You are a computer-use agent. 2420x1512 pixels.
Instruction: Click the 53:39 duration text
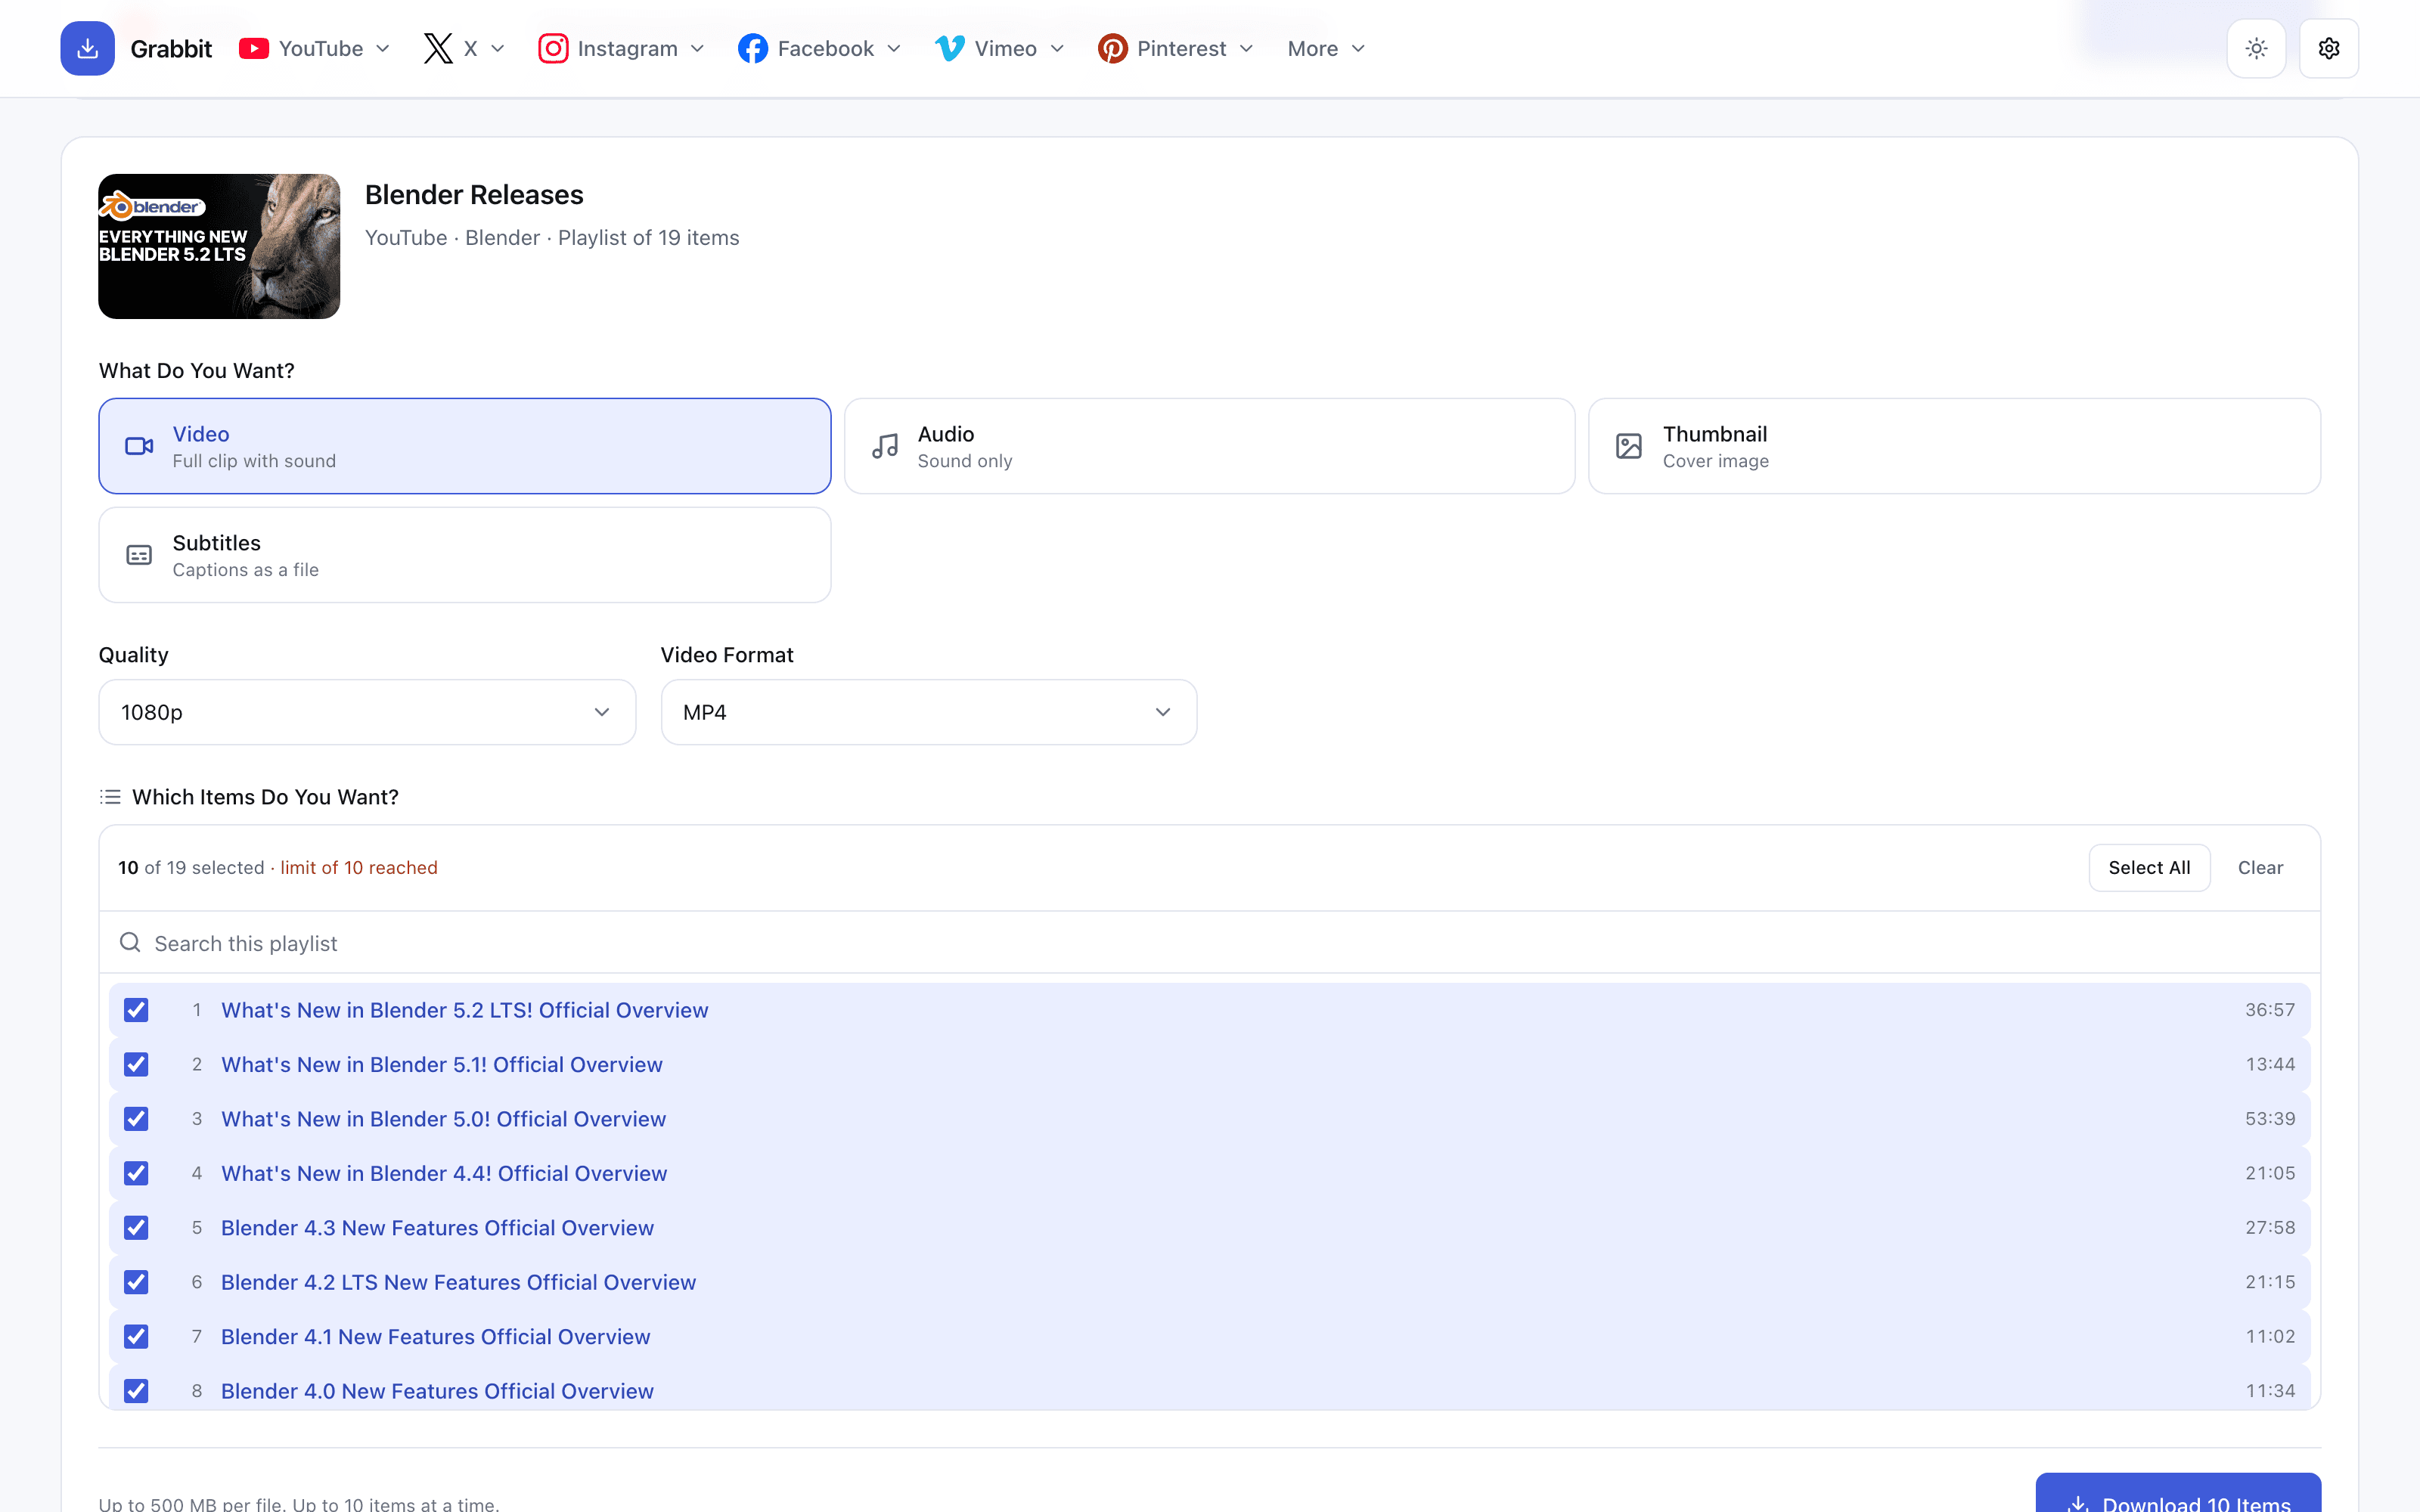click(x=2270, y=1119)
